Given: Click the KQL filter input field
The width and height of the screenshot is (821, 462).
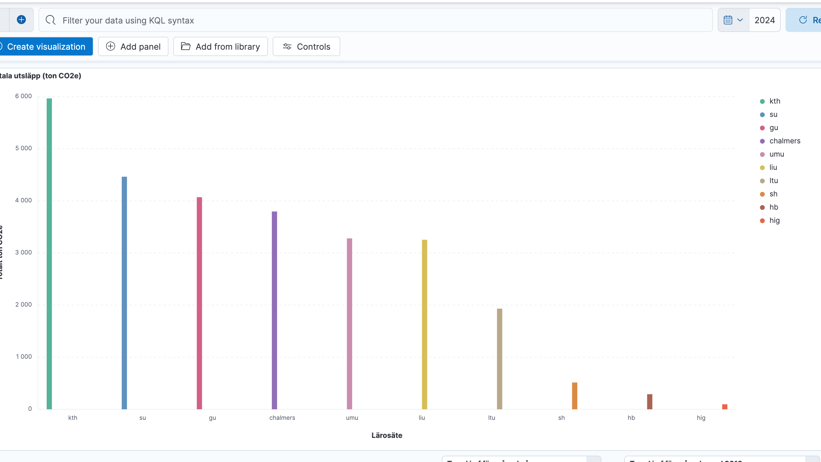Looking at the screenshot, I should [380, 20].
